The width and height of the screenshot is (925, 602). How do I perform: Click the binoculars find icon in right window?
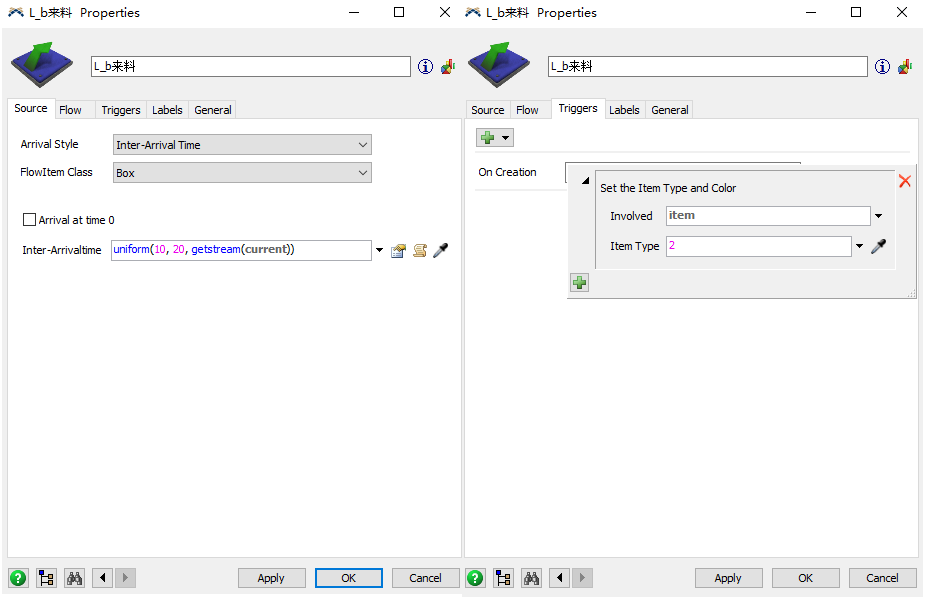click(x=532, y=578)
